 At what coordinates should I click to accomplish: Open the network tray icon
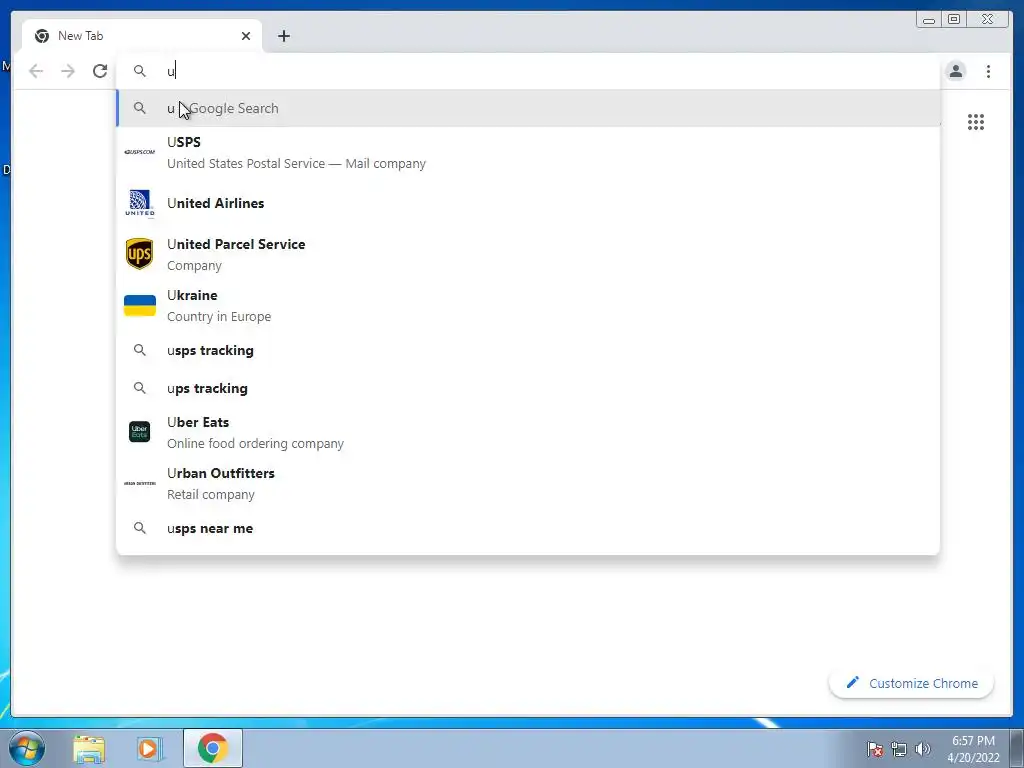pos(899,749)
